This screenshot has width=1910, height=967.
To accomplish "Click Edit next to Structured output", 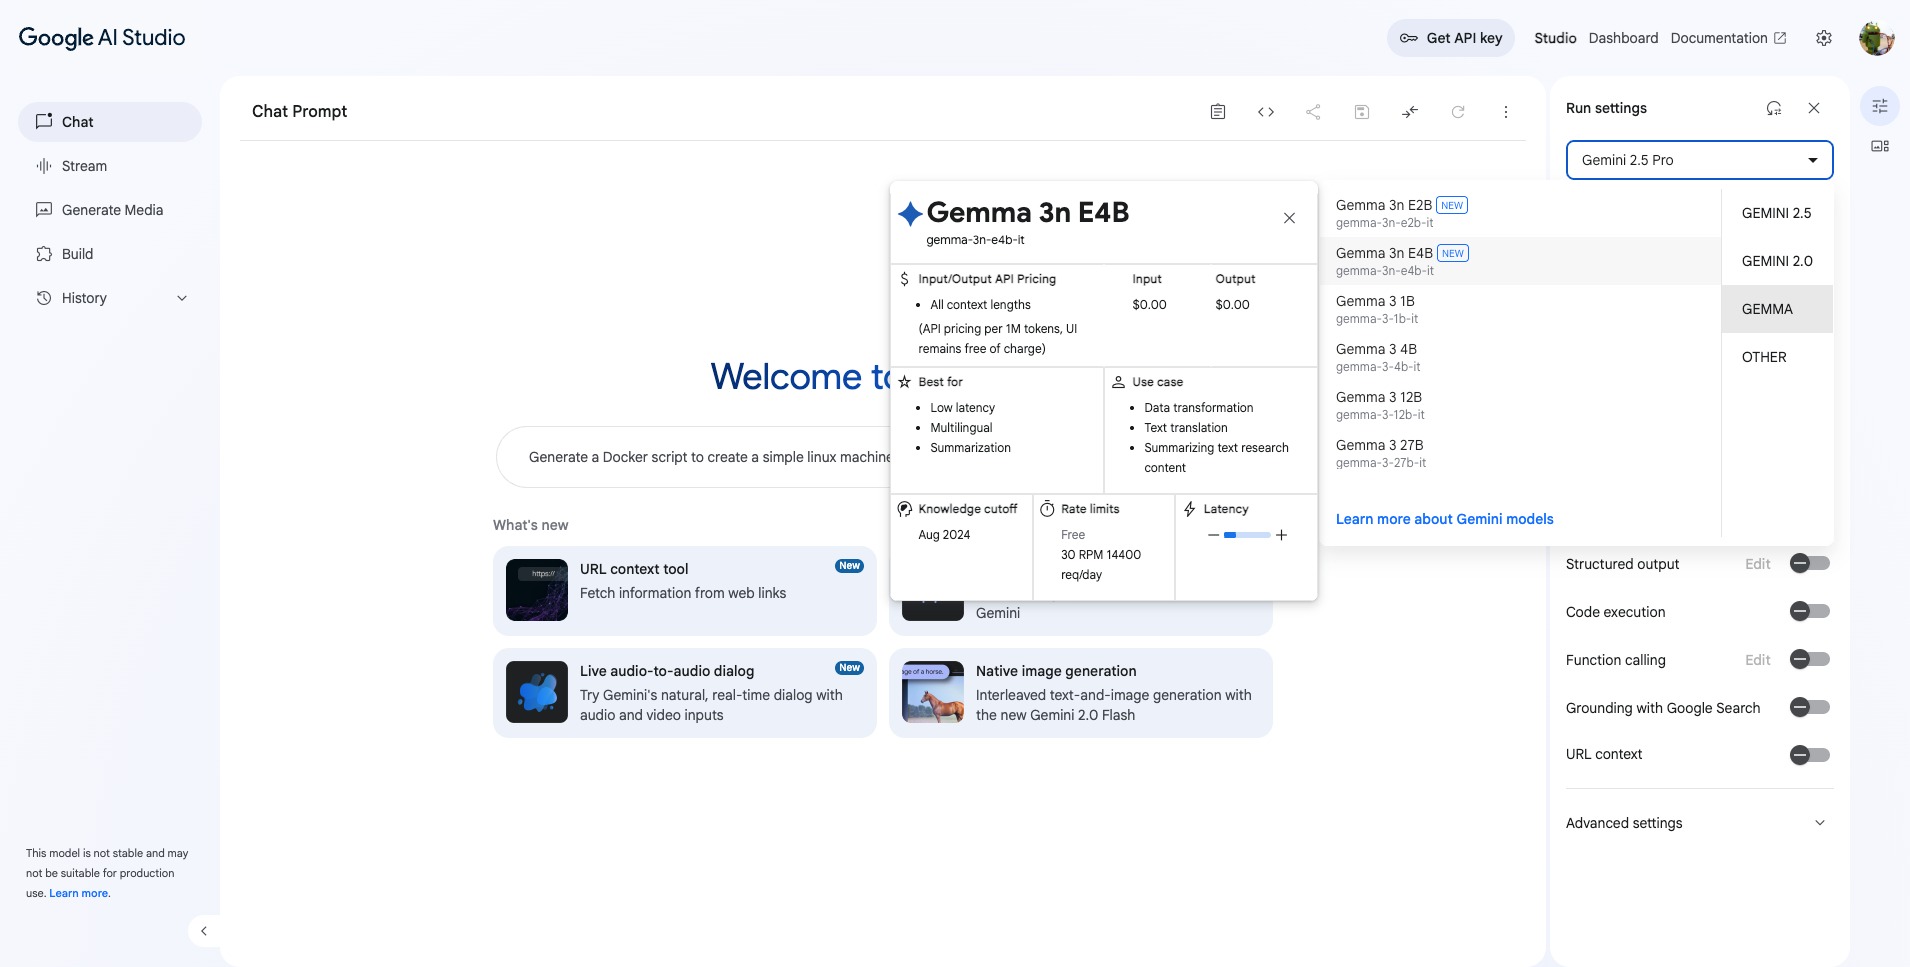I will click(x=1757, y=564).
